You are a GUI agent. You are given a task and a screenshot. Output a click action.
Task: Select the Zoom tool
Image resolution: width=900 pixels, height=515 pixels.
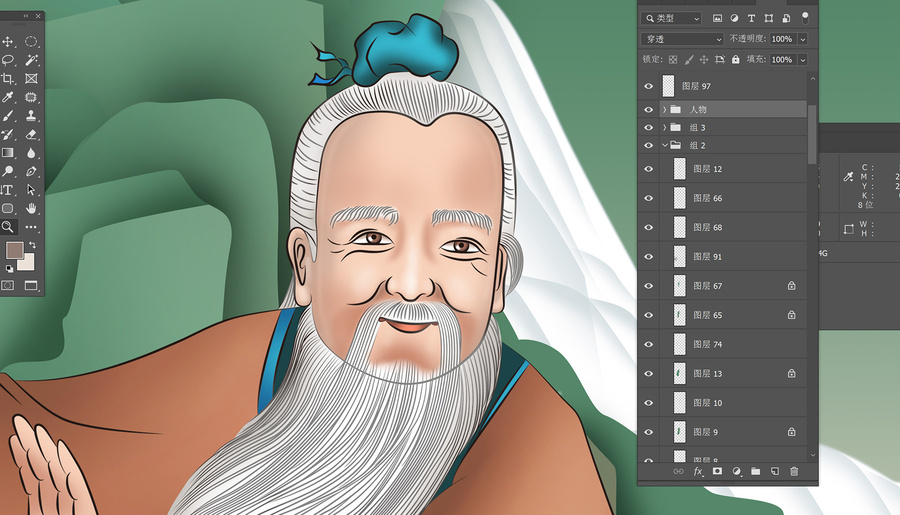[x=7, y=227]
